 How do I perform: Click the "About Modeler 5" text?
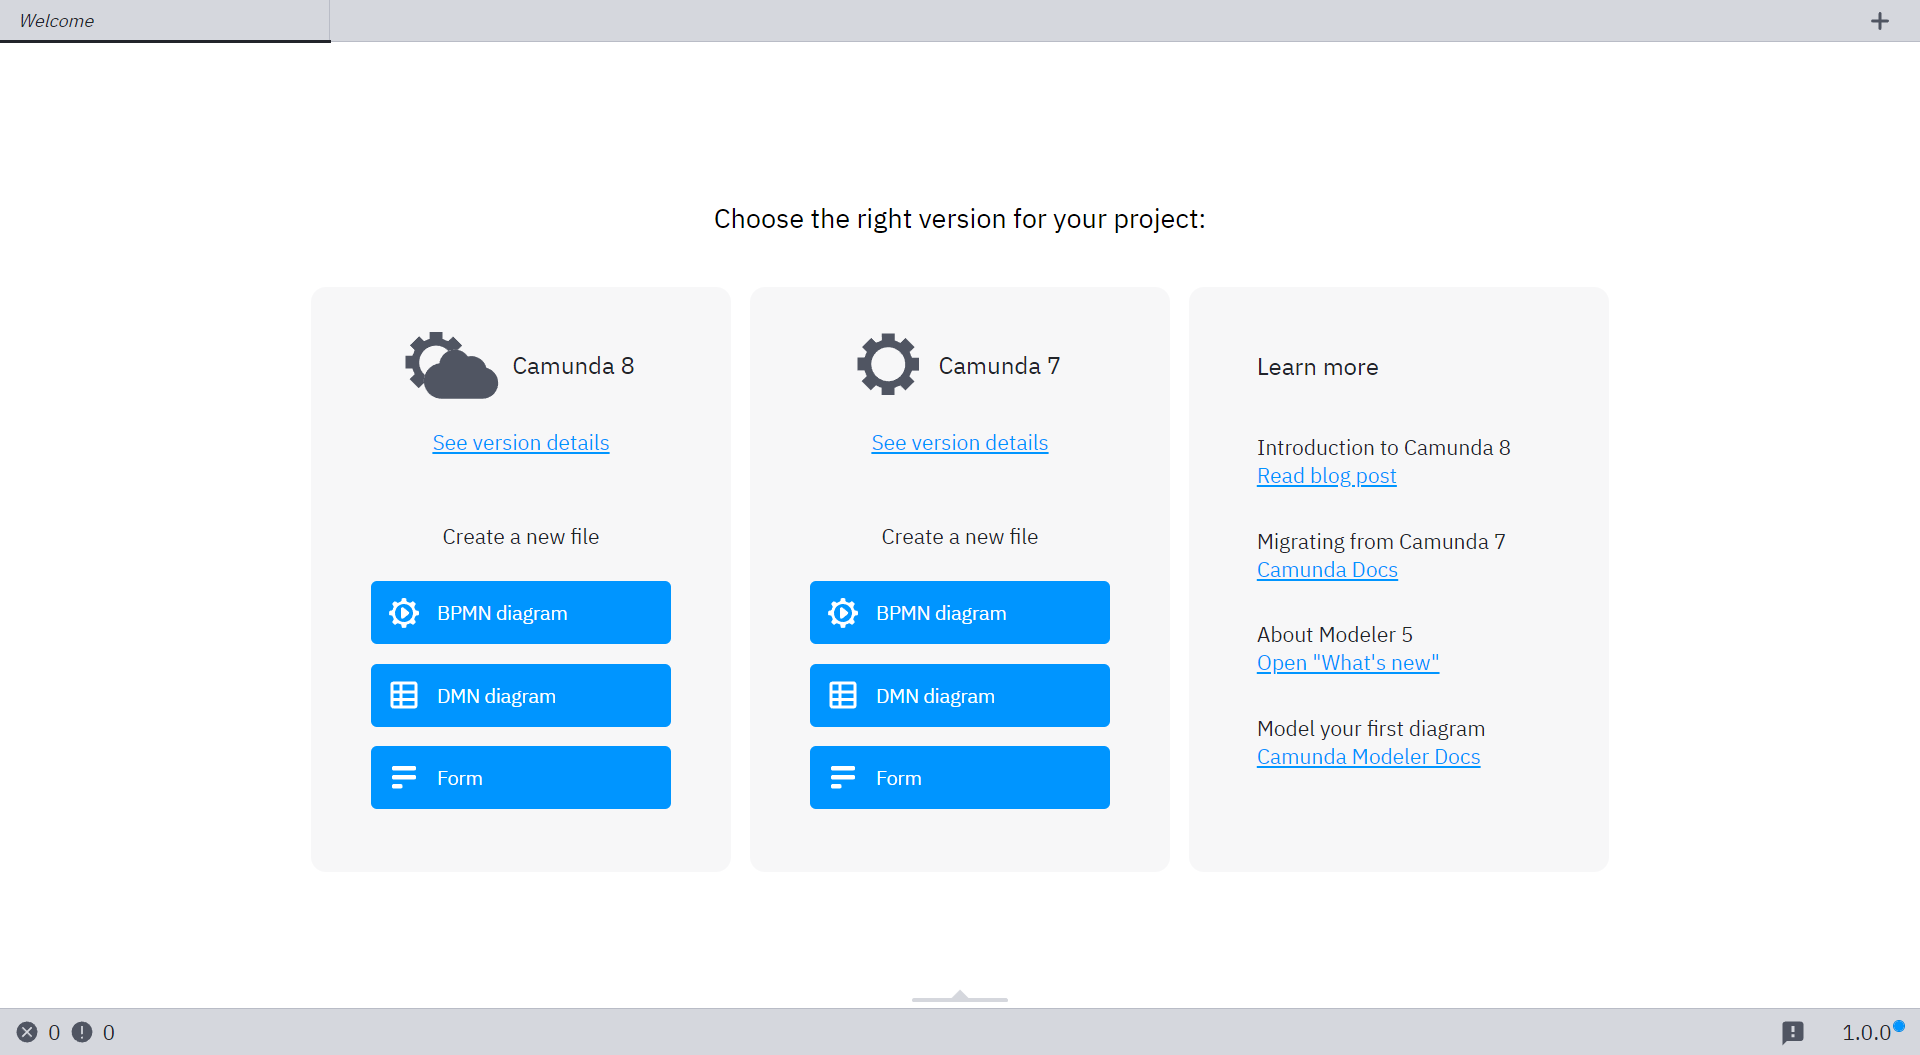[1335, 635]
